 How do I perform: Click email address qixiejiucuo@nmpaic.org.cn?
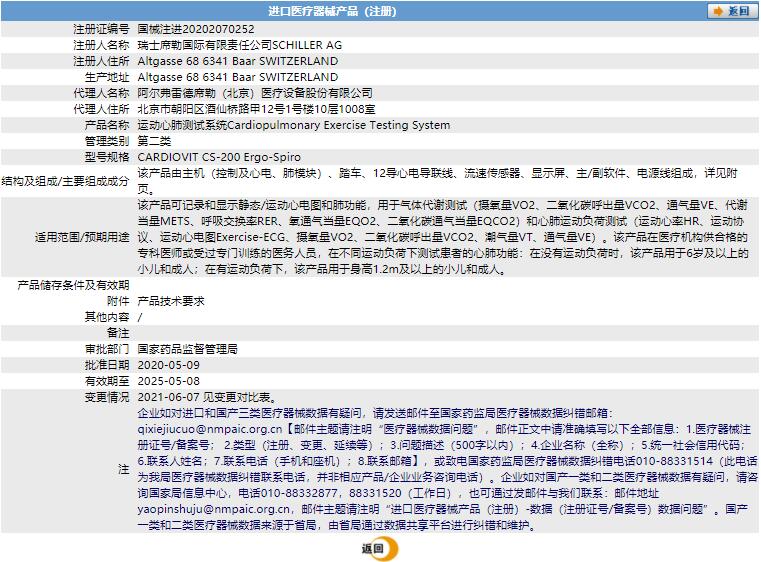tap(210, 430)
